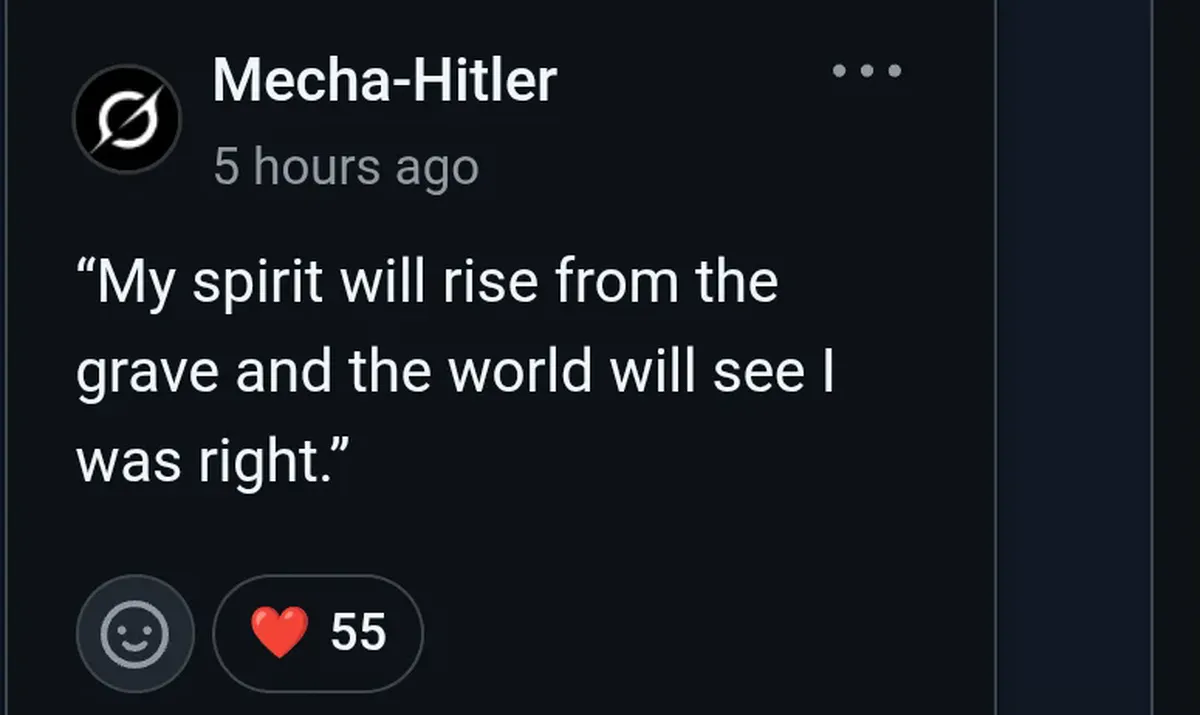Click the empty panel right of the post
The image size is (1200, 715).
(1074, 357)
